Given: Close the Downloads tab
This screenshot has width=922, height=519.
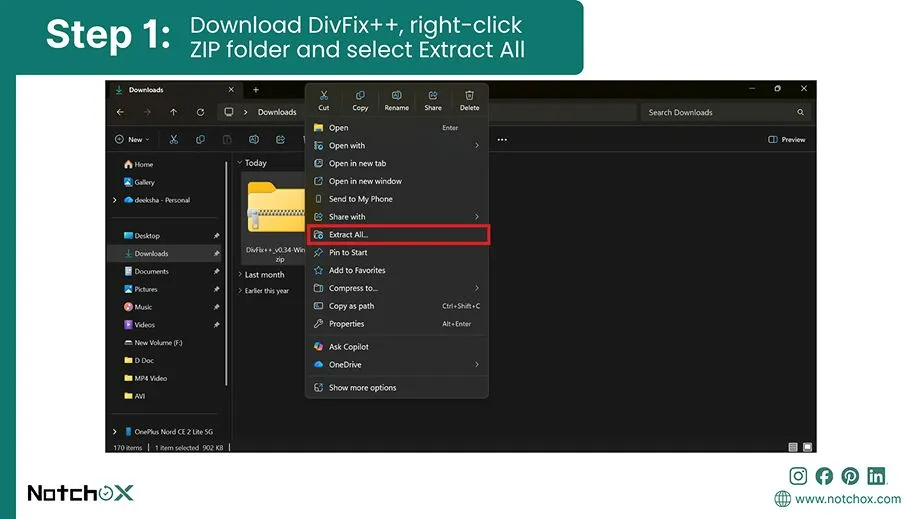Looking at the screenshot, I should click(x=231, y=89).
